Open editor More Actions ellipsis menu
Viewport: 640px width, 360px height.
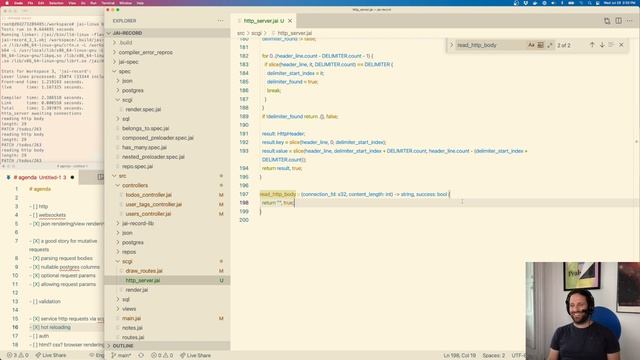(x=630, y=21)
